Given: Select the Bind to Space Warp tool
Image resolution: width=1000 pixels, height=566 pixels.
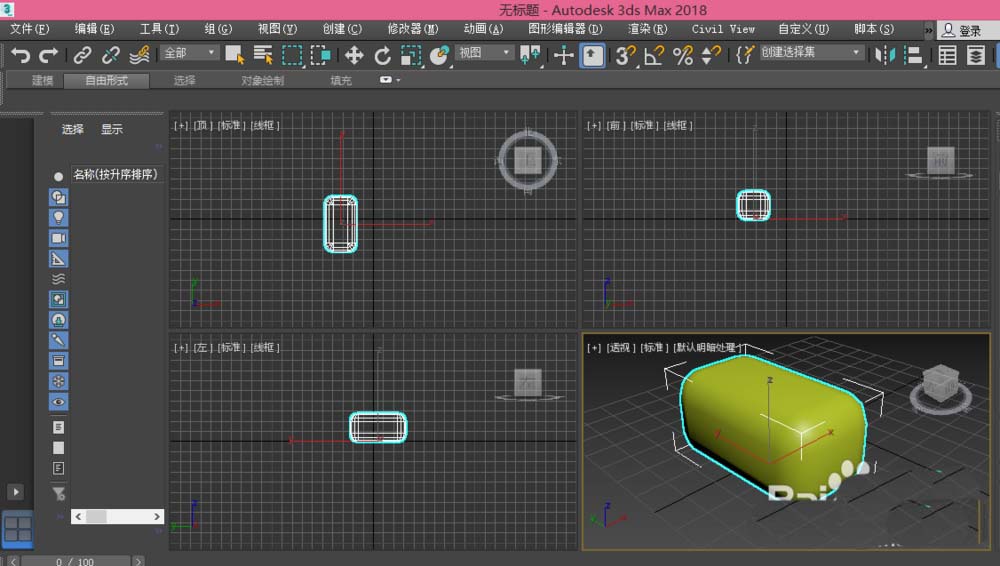Looking at the screenshot, I should pyautogui.click(x=139, y=56).
